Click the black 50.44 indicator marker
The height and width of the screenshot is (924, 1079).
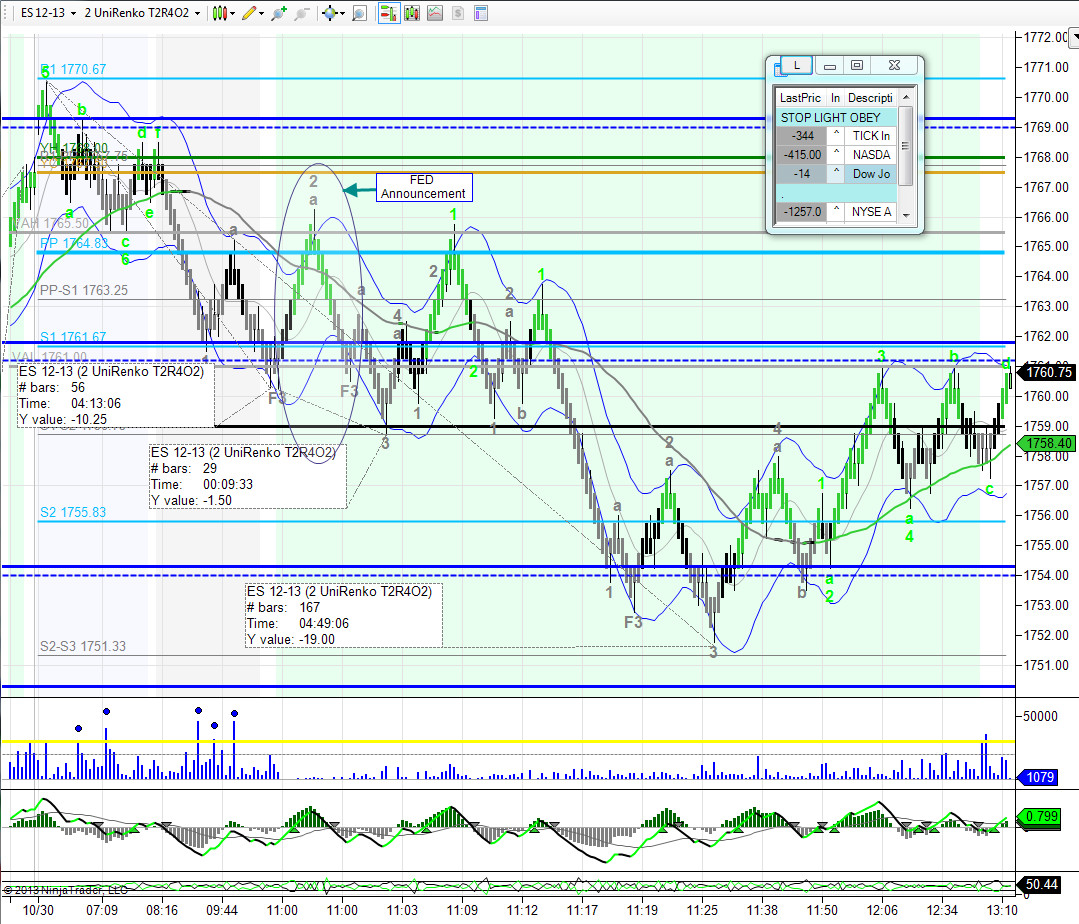[x=1040, y=884]
